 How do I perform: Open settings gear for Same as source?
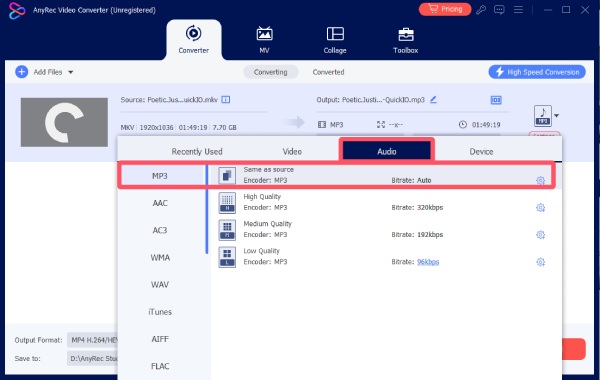pyautogui.click(x=540, y=180)
